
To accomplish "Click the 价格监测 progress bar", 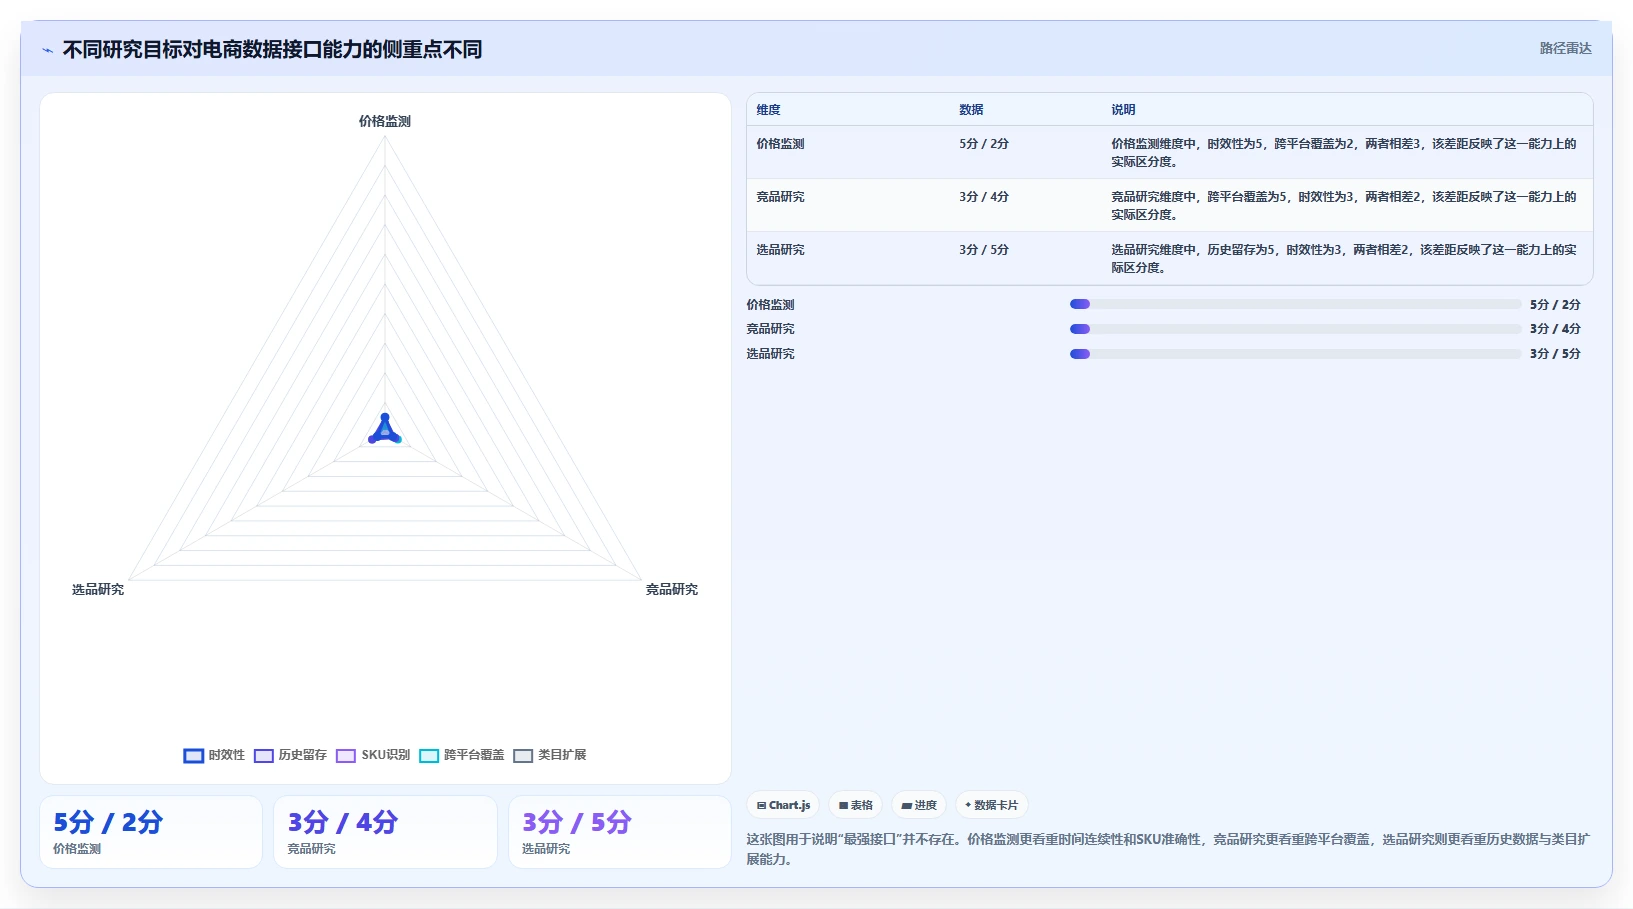I will pyautogui.click(x=1295, y=304).
